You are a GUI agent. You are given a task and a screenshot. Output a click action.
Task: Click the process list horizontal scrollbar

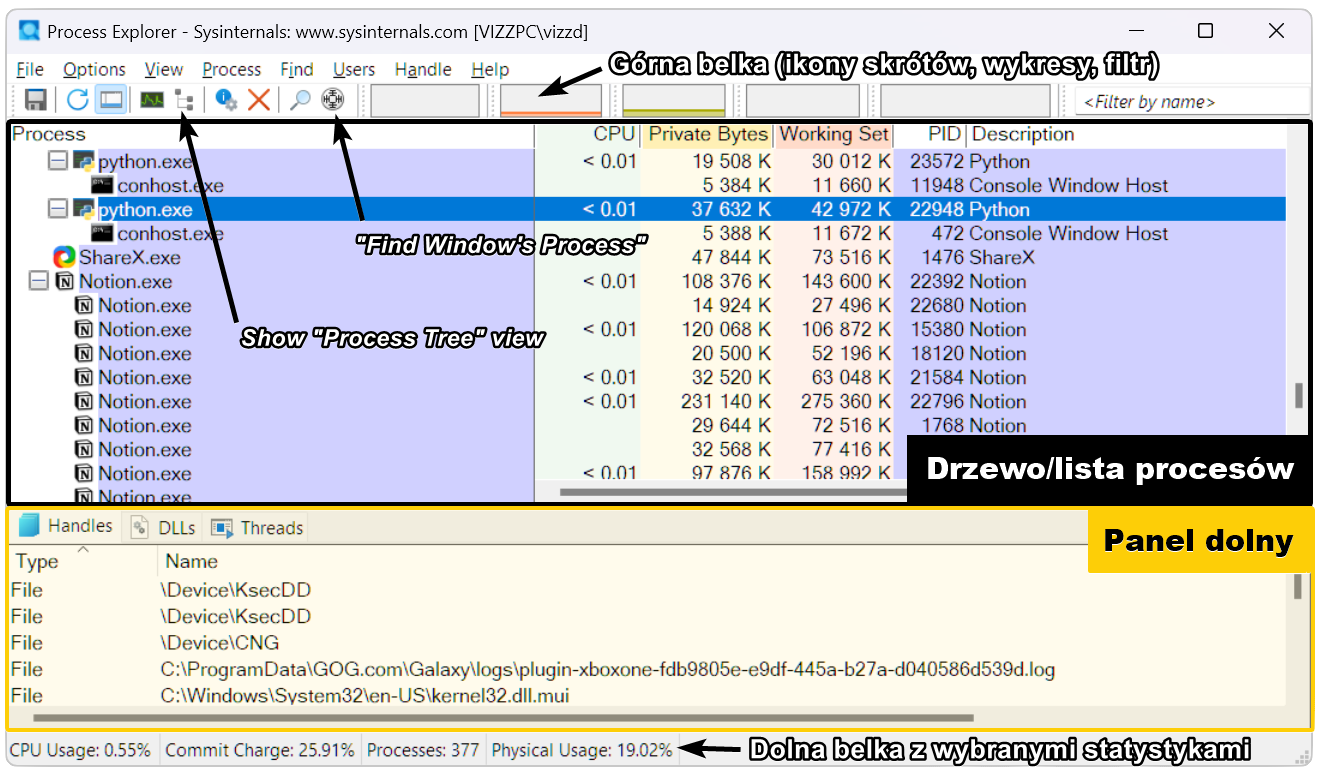[733, 491]
